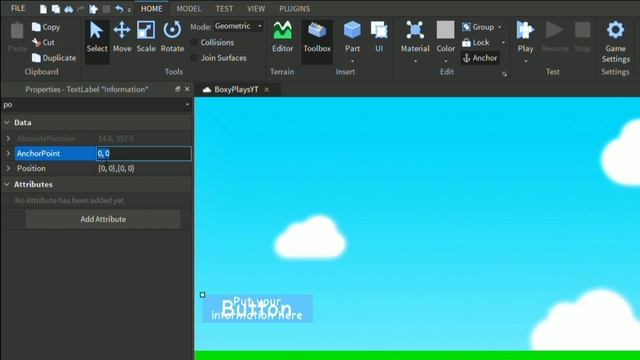Cut the selected object
The image size is (640, 360).
coord(43,42)
